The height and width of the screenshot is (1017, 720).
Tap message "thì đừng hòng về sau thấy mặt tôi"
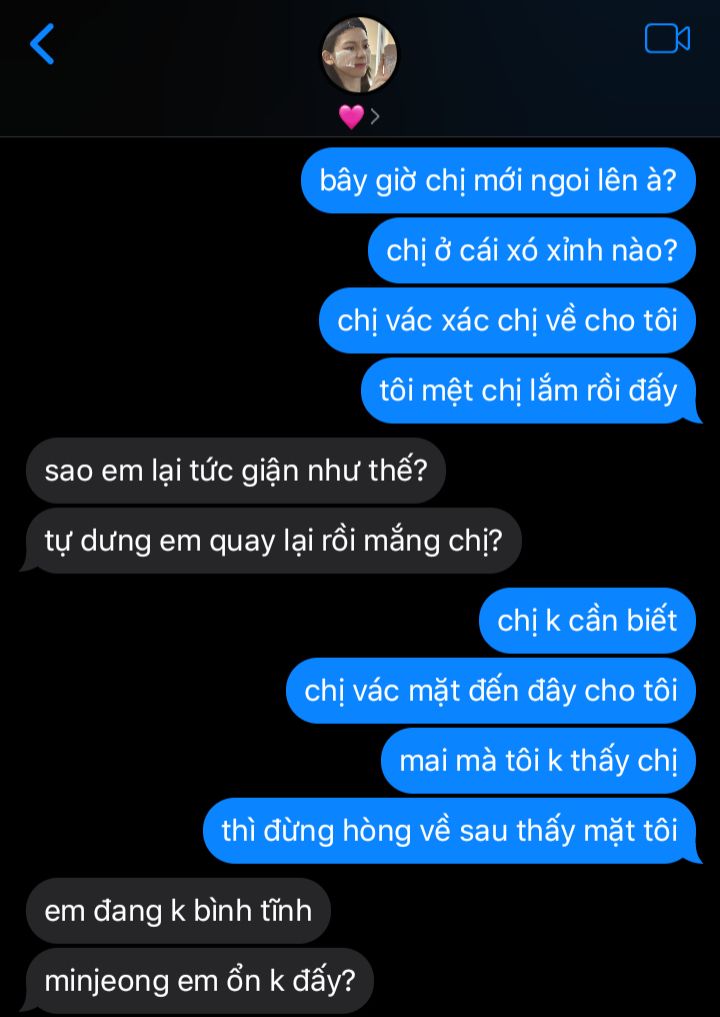point(450,831)
